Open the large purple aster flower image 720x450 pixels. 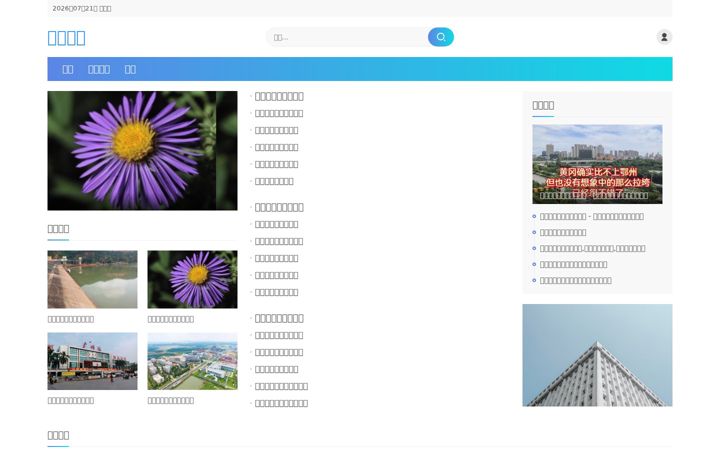(x=142, y=151)
